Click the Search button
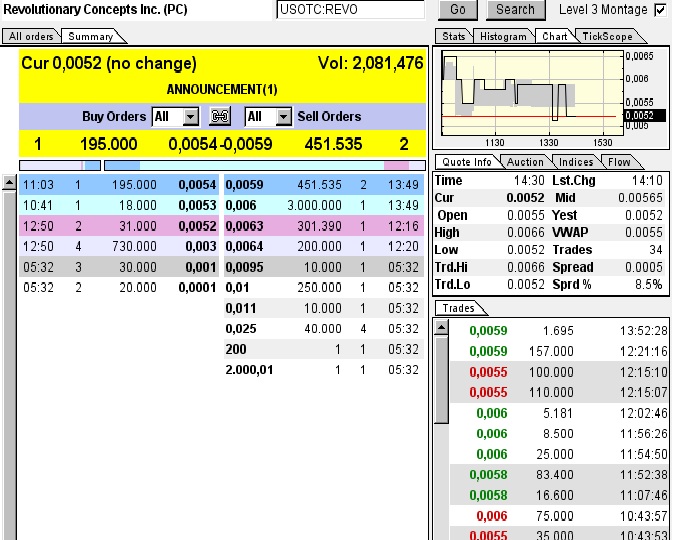 (x=515, y=9)
